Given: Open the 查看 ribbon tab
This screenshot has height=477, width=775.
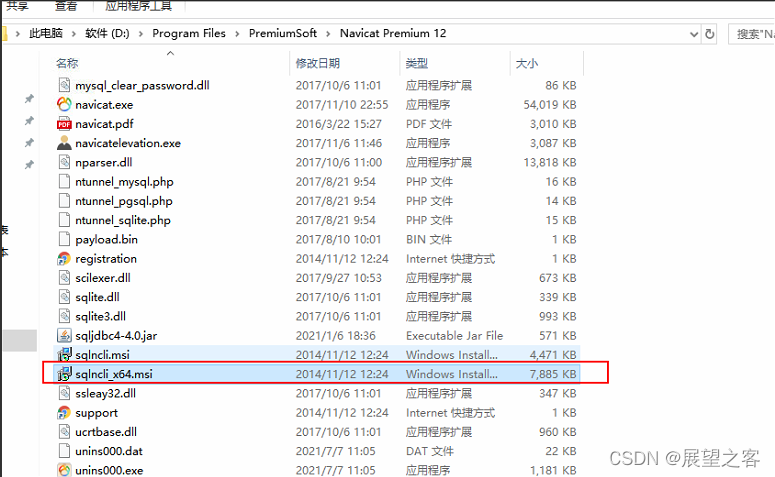Looking at the screenshot, I should pos(66,6).
